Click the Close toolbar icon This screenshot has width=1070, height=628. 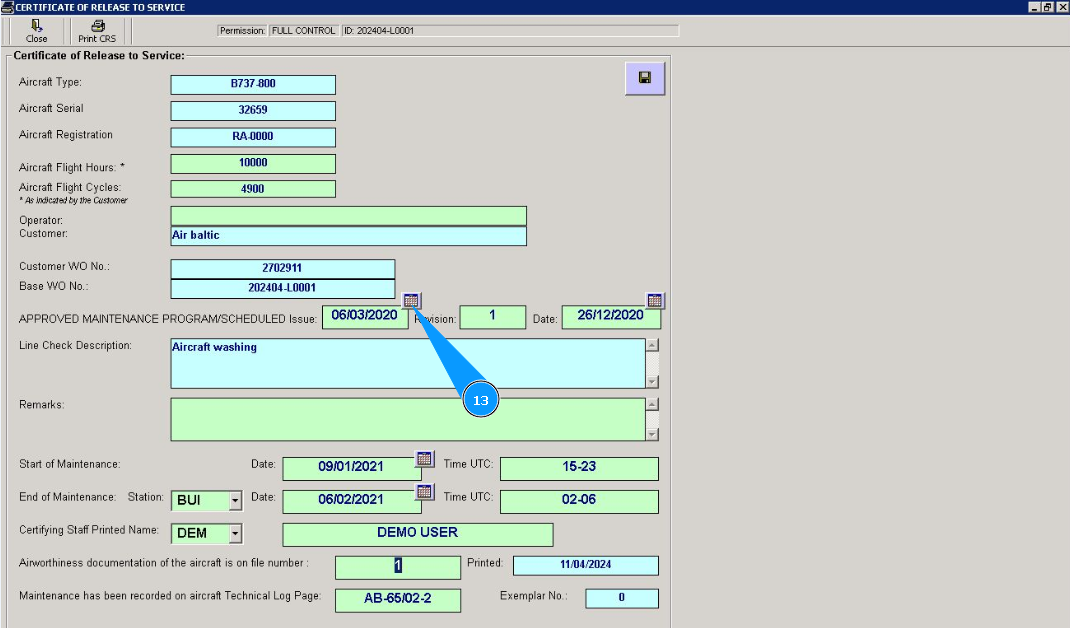37,30
